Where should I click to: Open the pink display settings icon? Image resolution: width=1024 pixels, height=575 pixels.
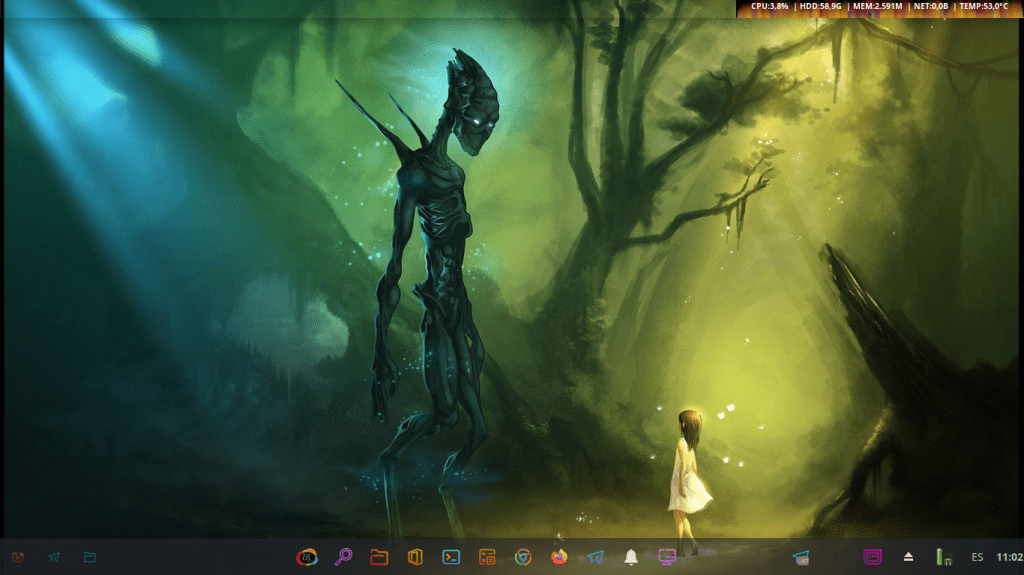667,557
